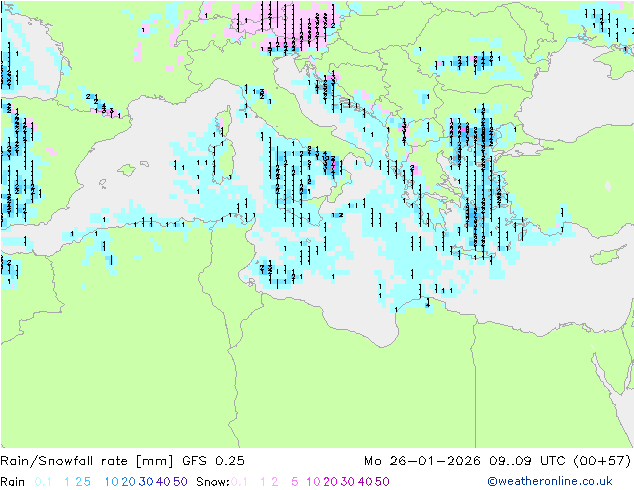Click the rain legend value 0.1
The height and width of the screenshot is (490, 634).
(43, 482)
